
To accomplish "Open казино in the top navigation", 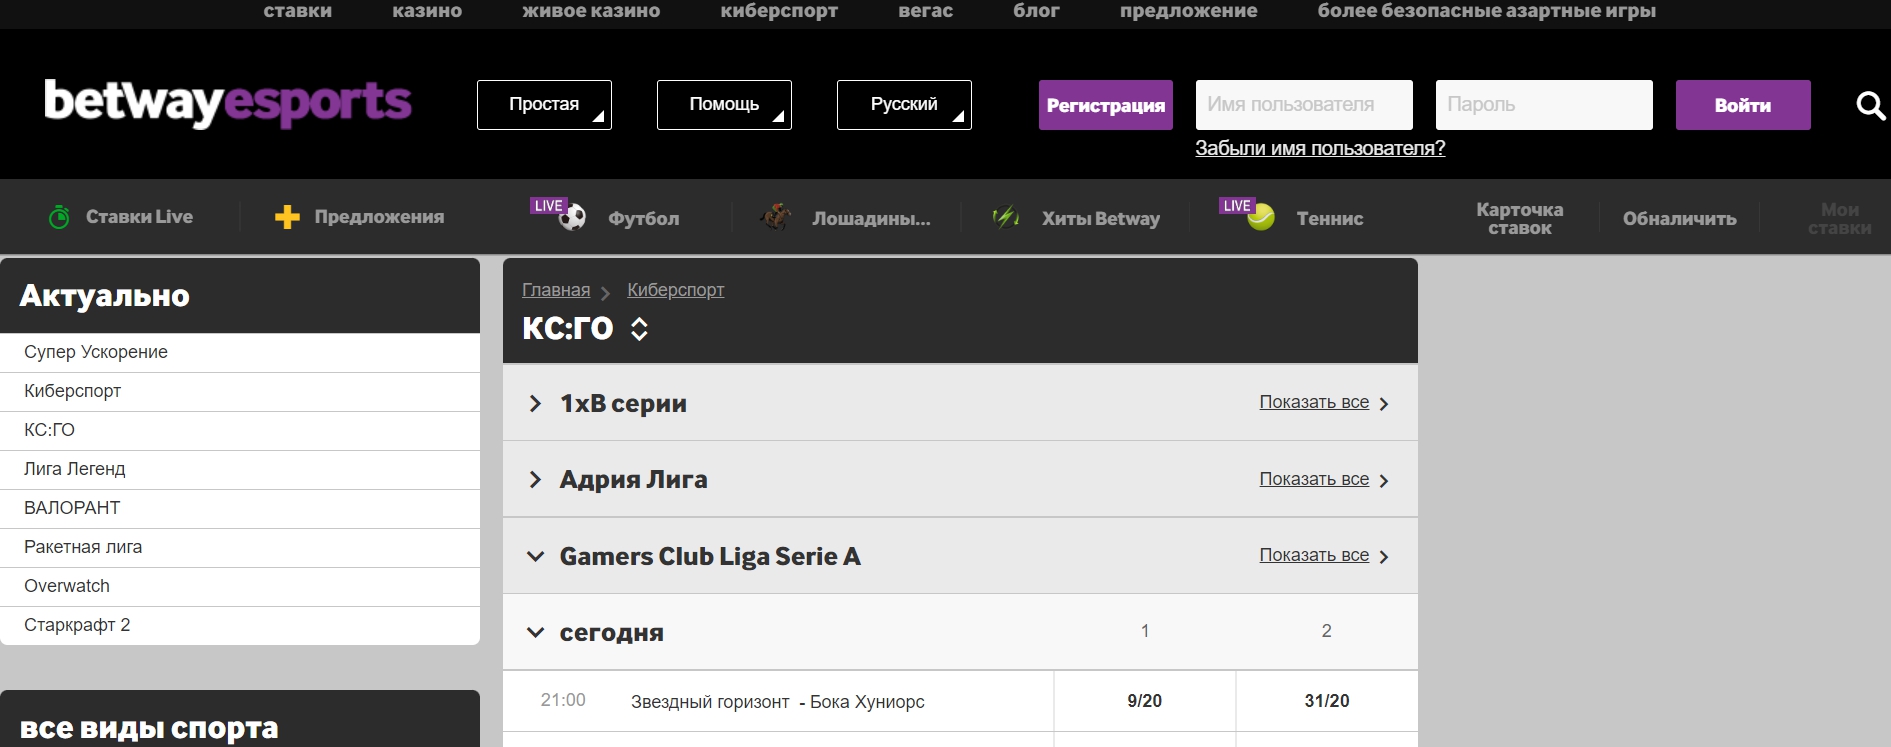I will (x=428, y=12).
